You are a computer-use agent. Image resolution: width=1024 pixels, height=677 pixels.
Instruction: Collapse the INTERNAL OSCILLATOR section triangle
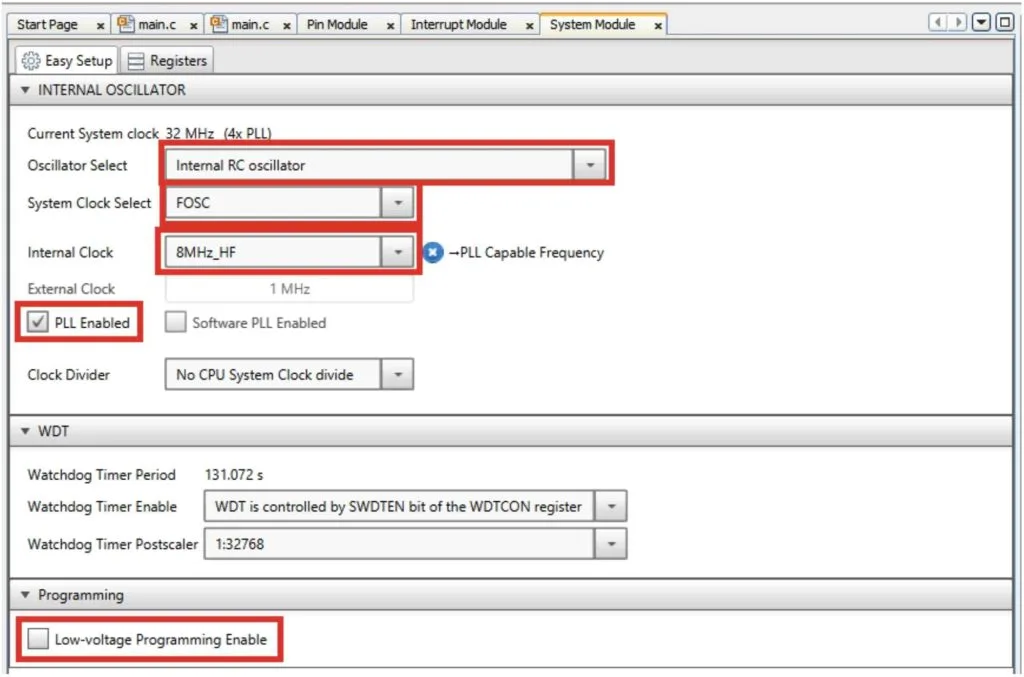[x=22, y=90]
